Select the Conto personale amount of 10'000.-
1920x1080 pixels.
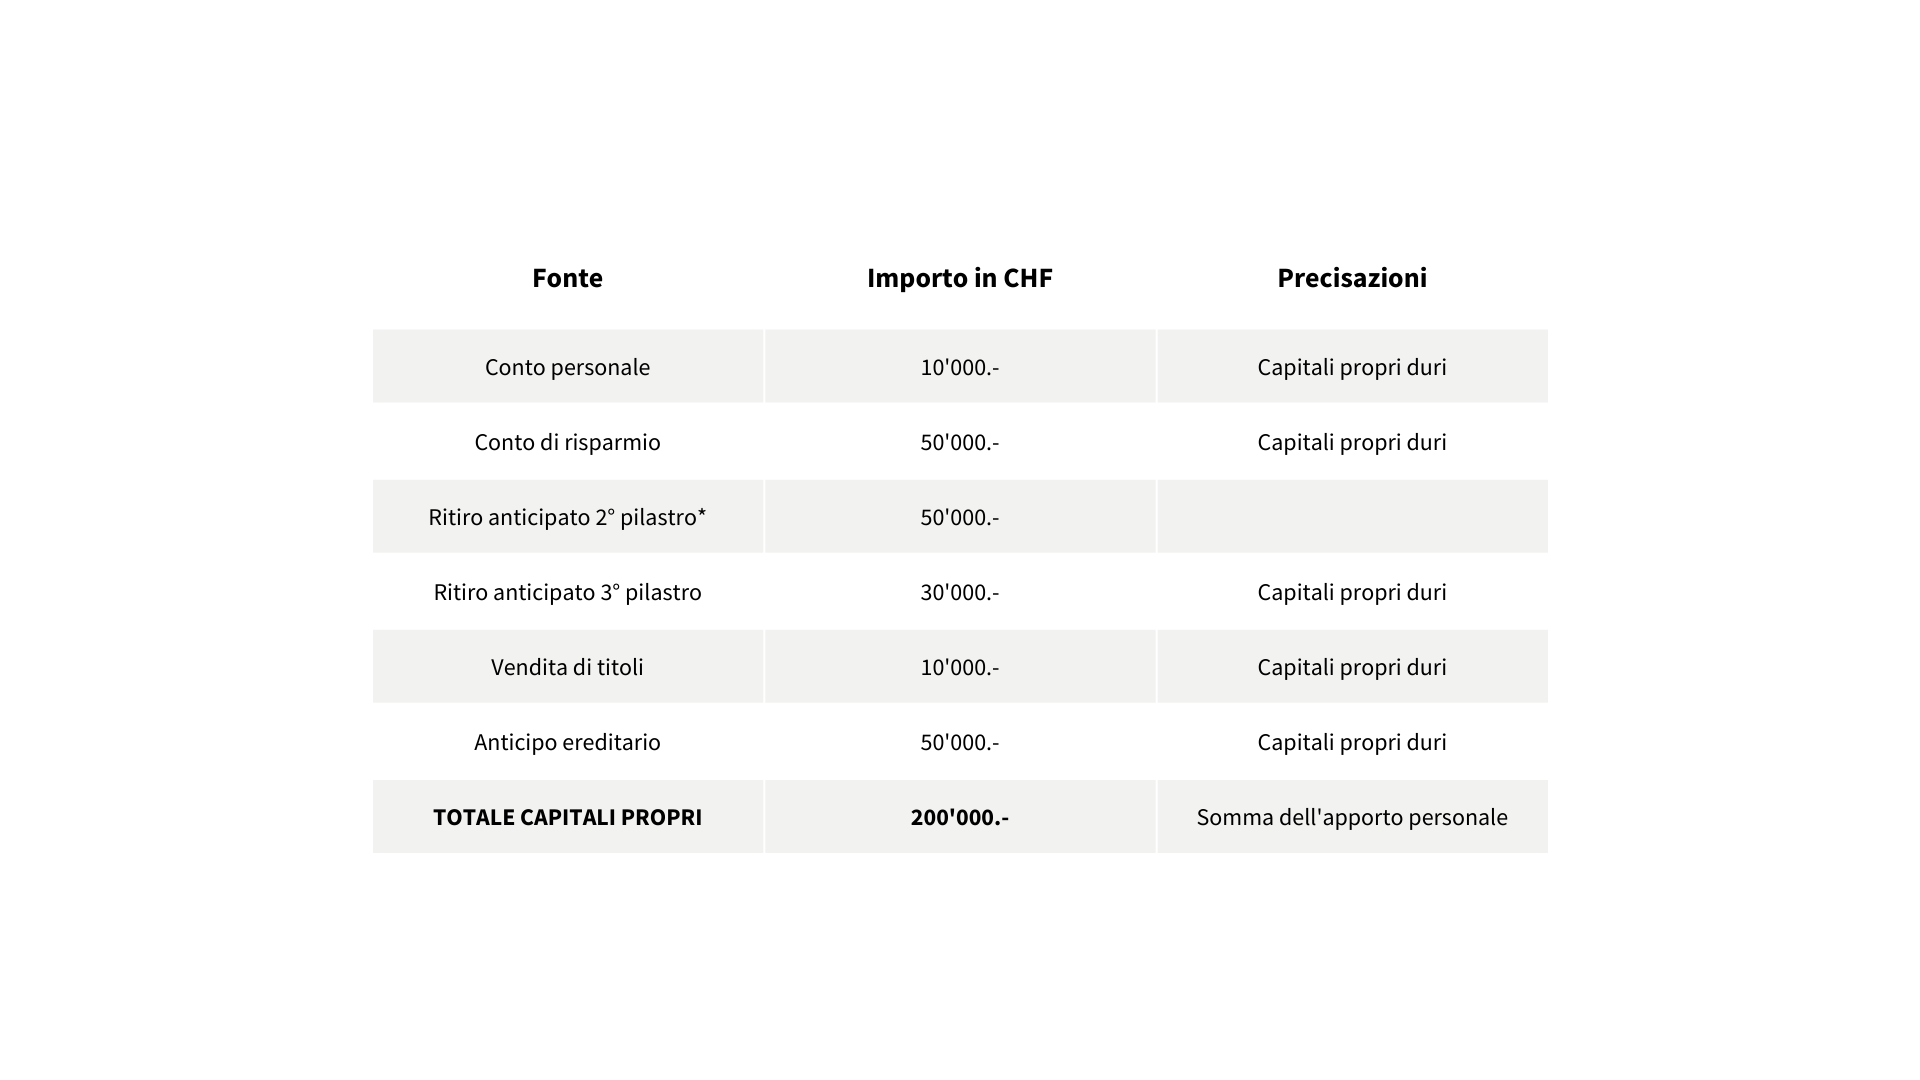959,367
